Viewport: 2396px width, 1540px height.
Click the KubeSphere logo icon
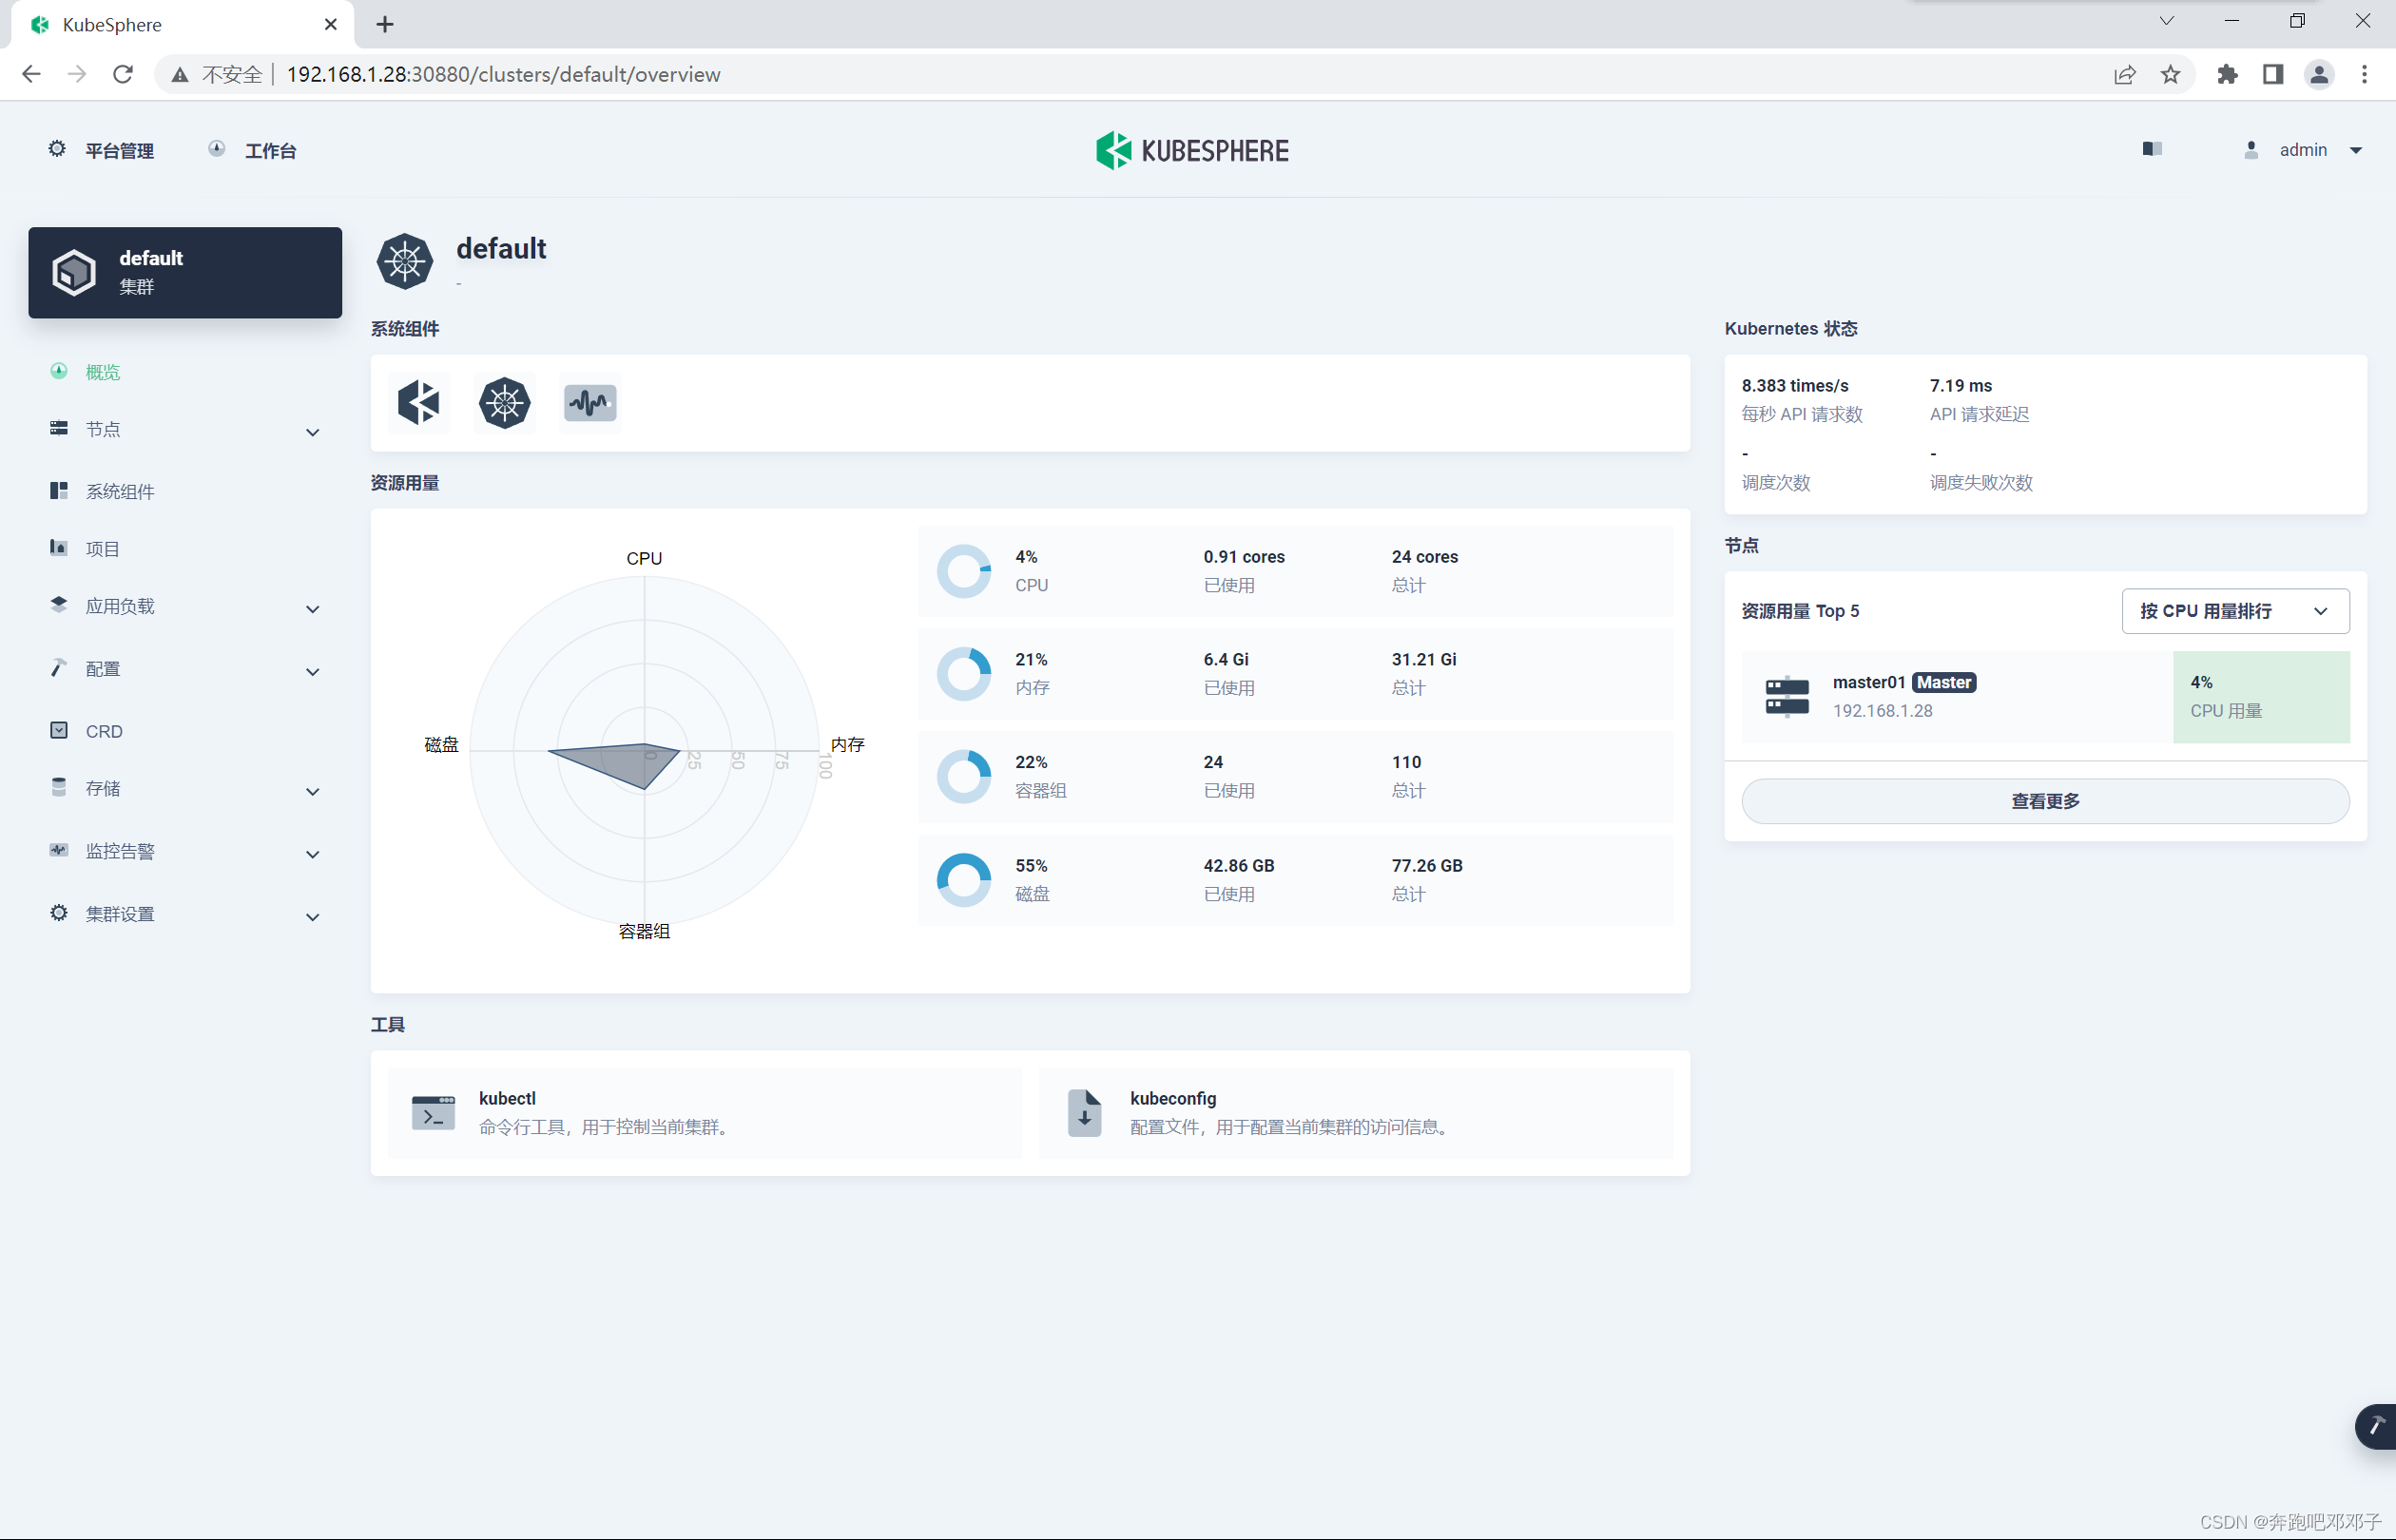[x=1111, y=150]
